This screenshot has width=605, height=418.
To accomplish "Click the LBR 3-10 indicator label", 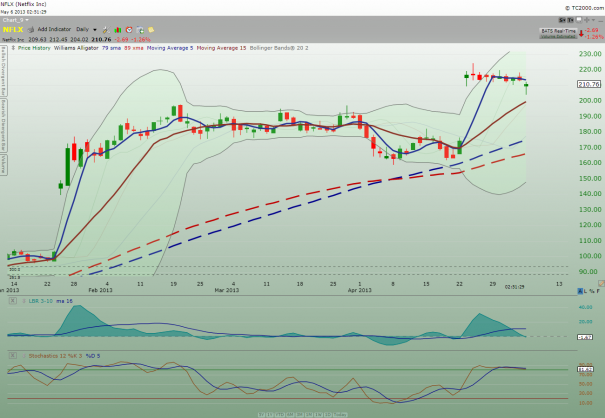I will [41, 301].
